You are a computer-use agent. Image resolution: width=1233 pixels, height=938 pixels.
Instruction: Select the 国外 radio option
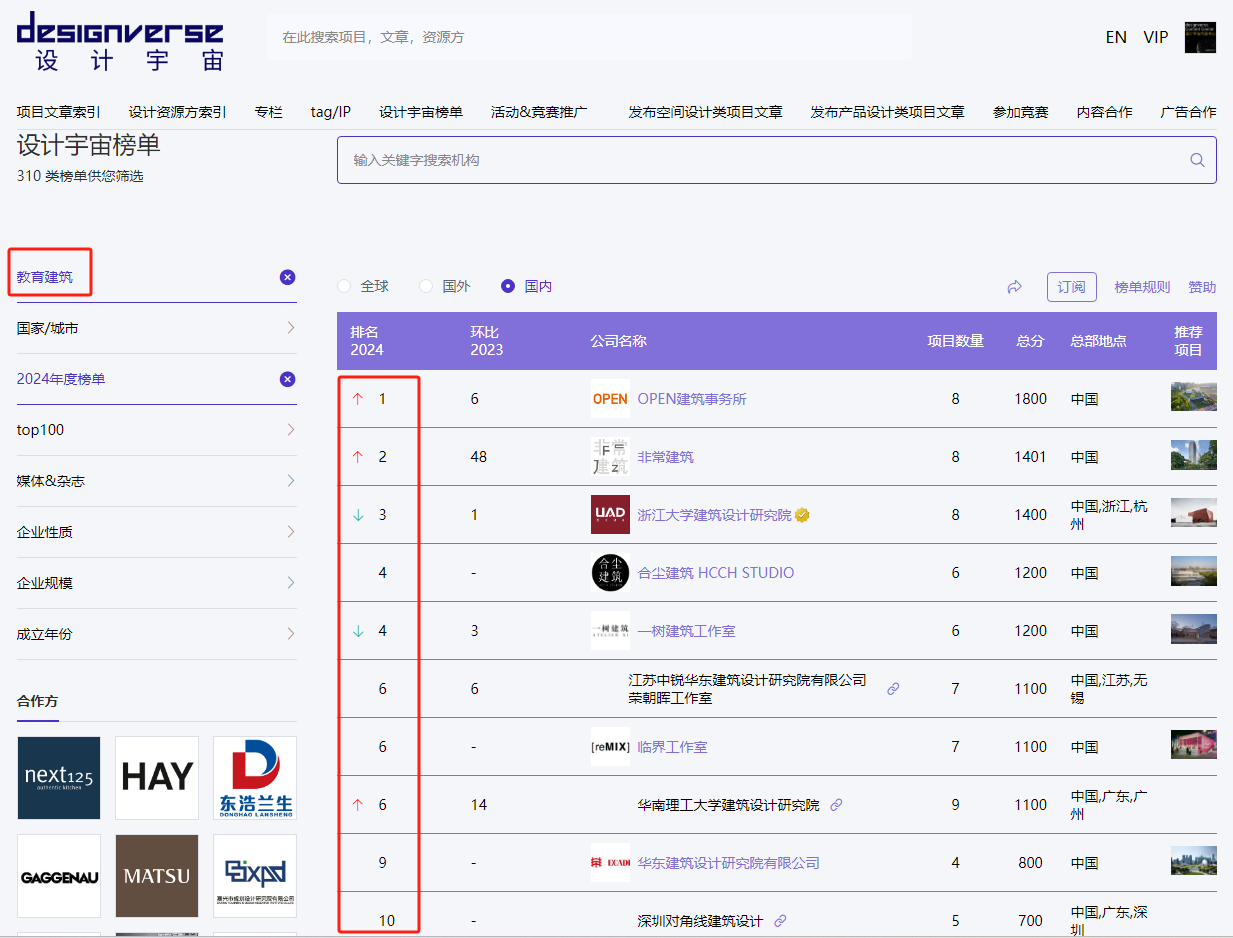click(426, 286)
